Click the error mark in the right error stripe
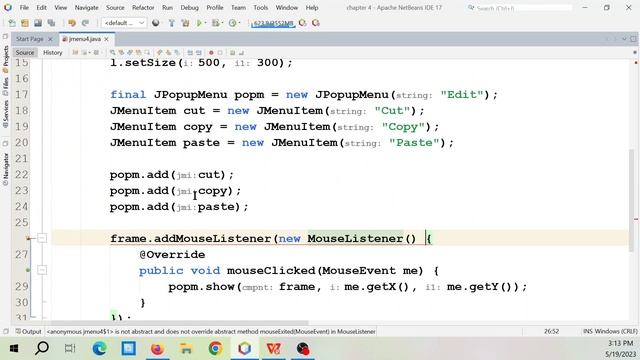 point(636,220)
